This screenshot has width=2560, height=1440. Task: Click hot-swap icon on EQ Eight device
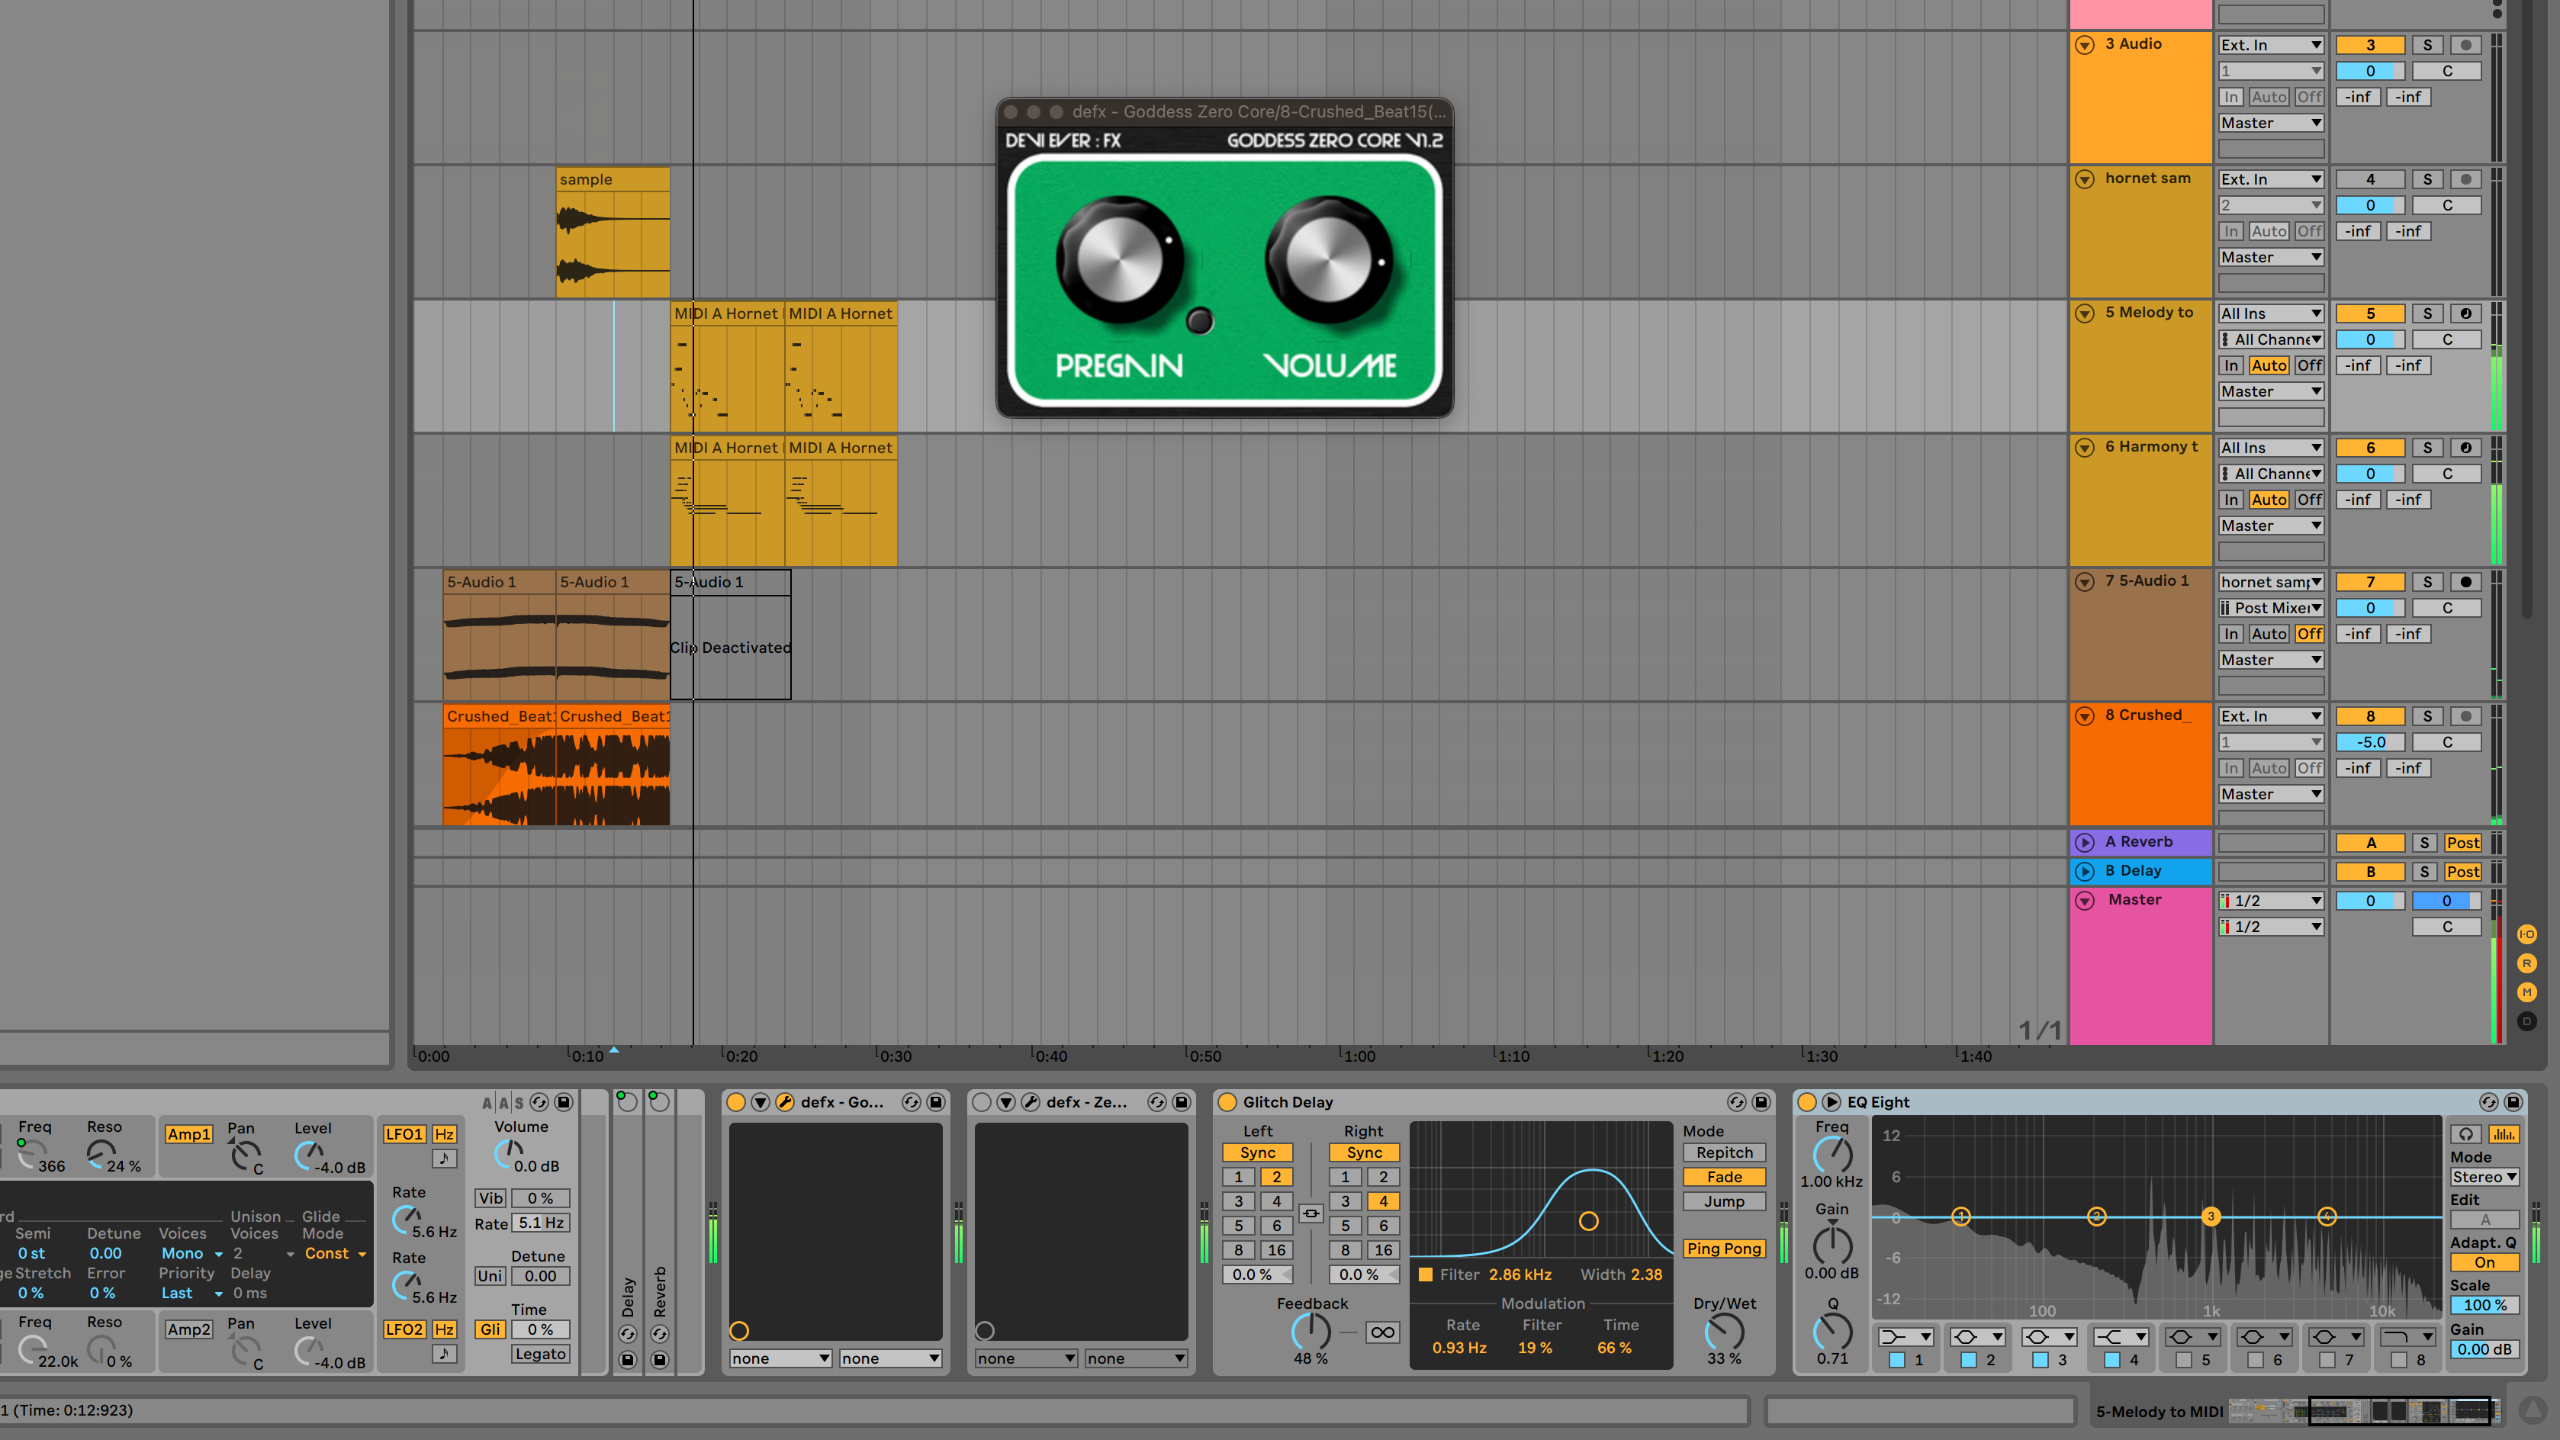pyautogui.click(x=2489, y=1102)
